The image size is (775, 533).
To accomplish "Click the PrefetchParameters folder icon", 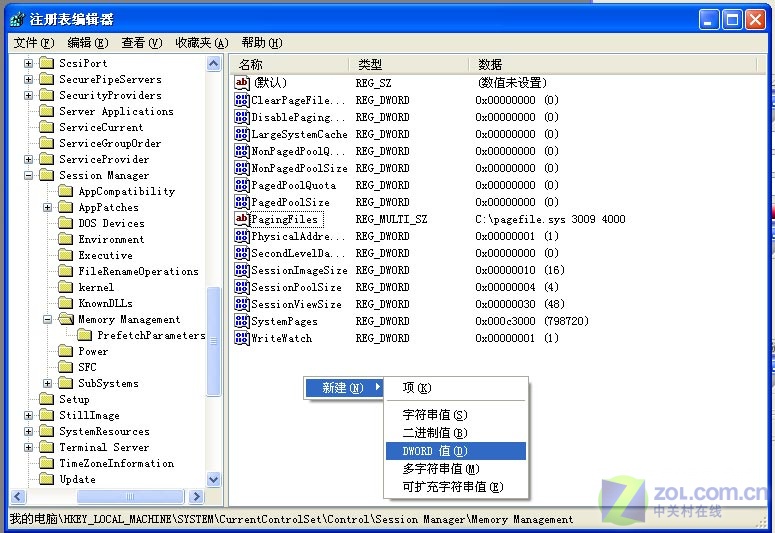I will click(85, 335).
